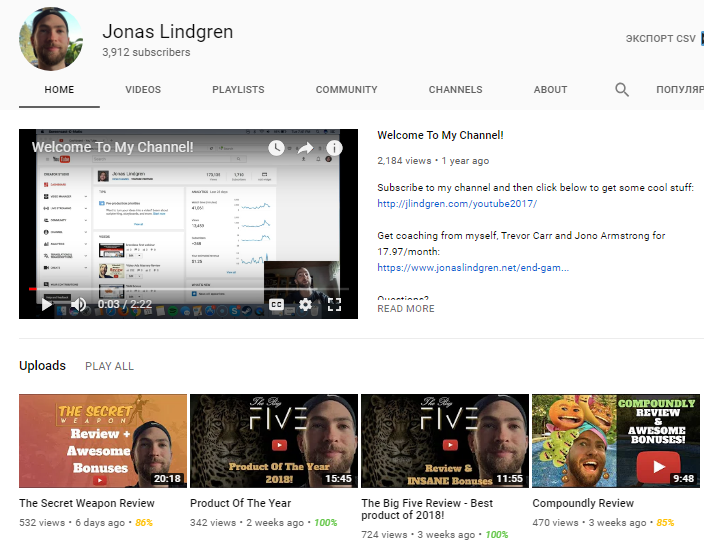Play the Welcome To My Channel video
This screenshot has height=543, width=704.
tap(47, 304)
